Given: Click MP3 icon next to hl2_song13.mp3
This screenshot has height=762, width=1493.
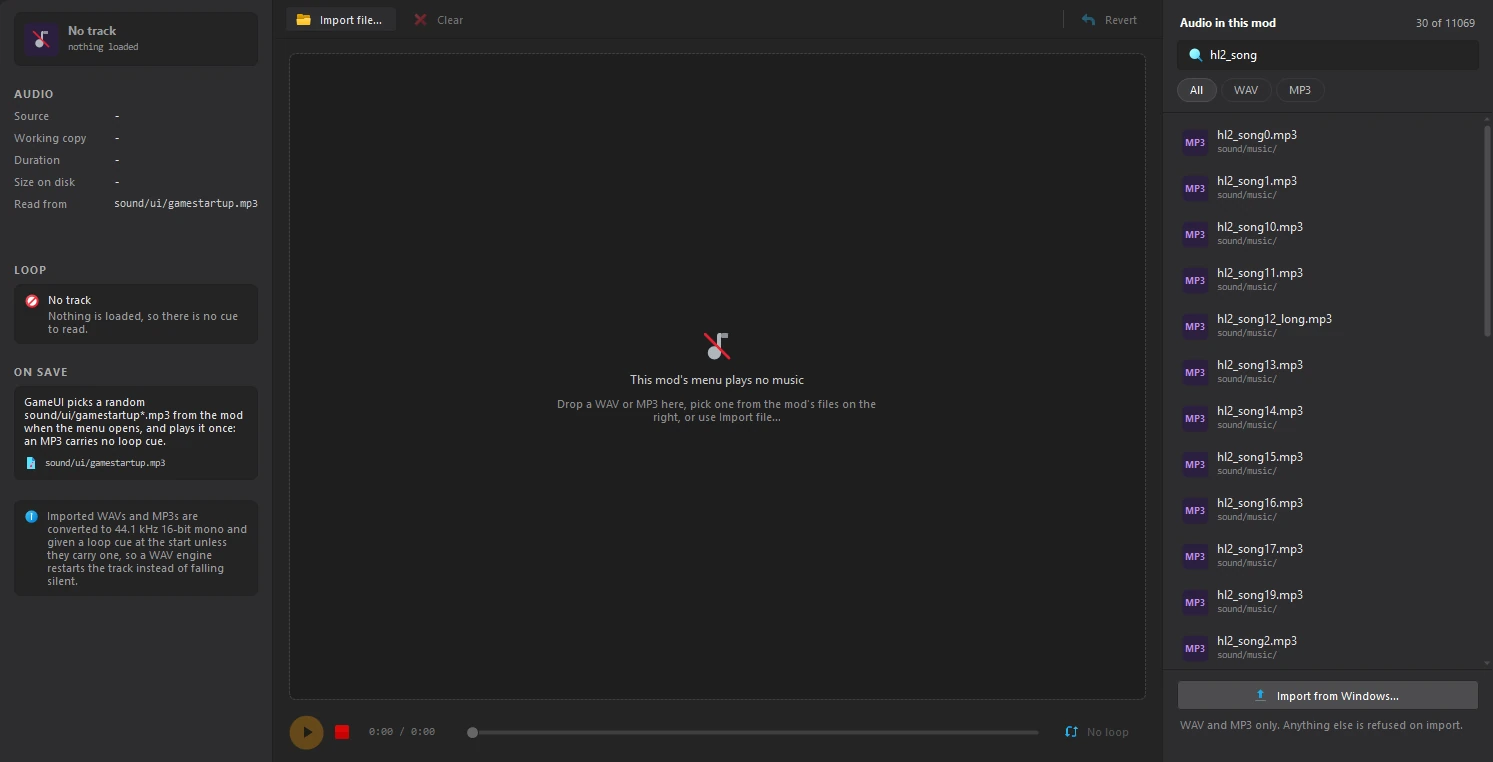Looking at the screenshot, I should (1195, 372).
